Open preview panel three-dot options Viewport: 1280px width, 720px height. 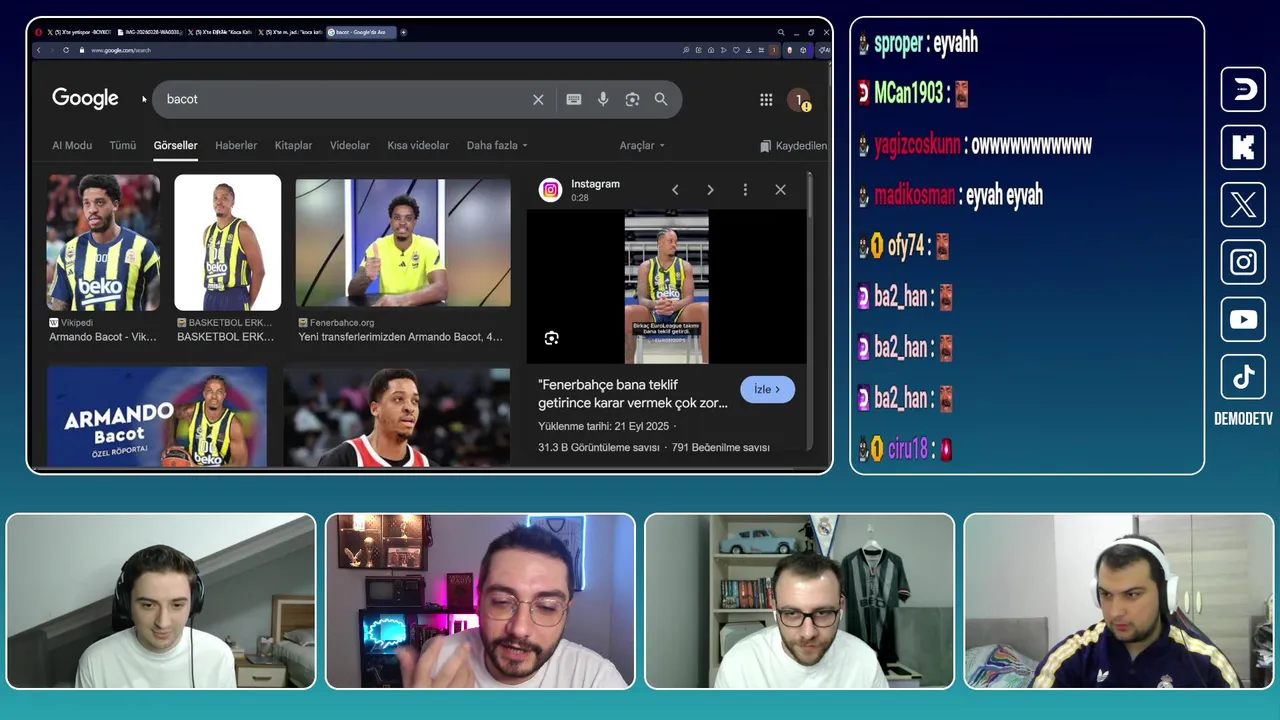(x=745, y=190)
